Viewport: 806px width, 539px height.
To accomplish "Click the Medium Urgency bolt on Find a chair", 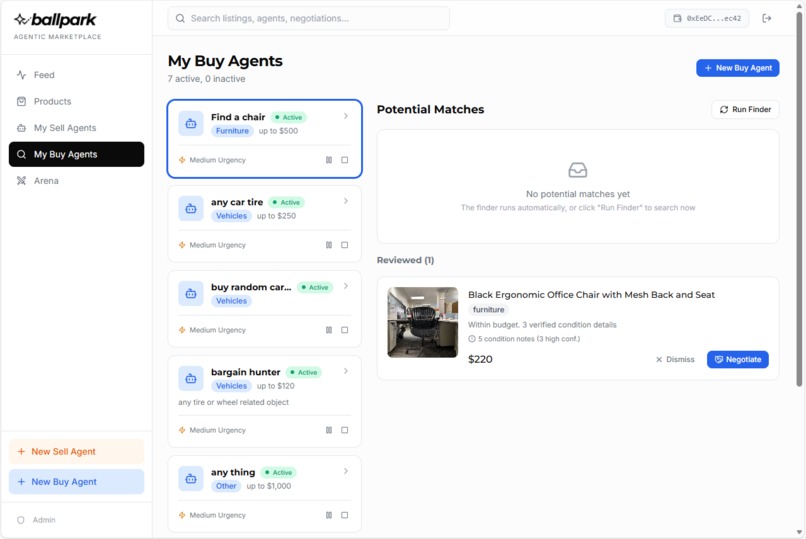I will coord(182,160).
